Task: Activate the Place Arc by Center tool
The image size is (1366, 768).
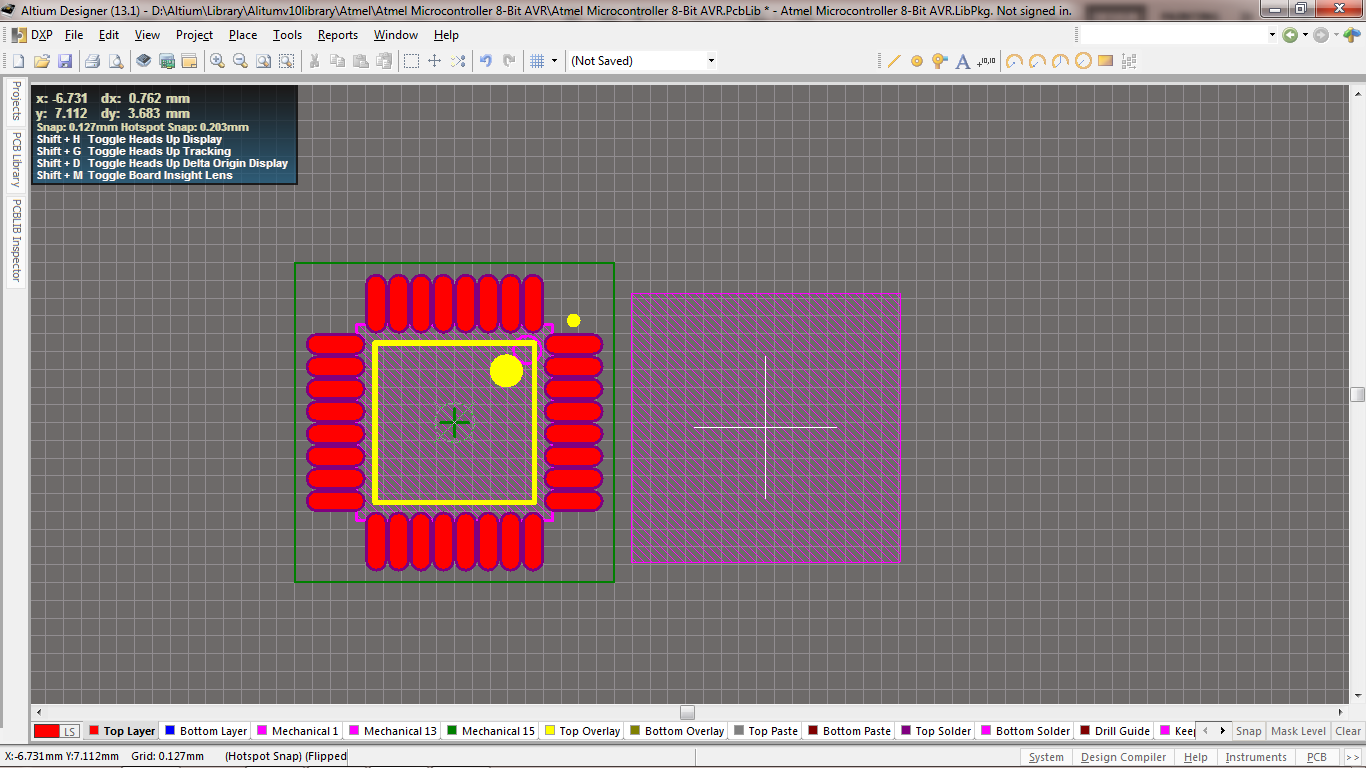Action: 1013,60
